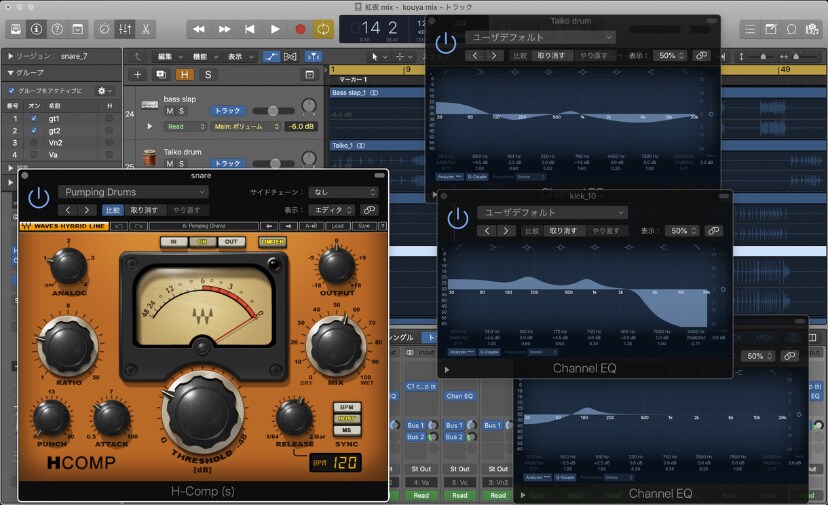Solo the bass slap track

182,111
